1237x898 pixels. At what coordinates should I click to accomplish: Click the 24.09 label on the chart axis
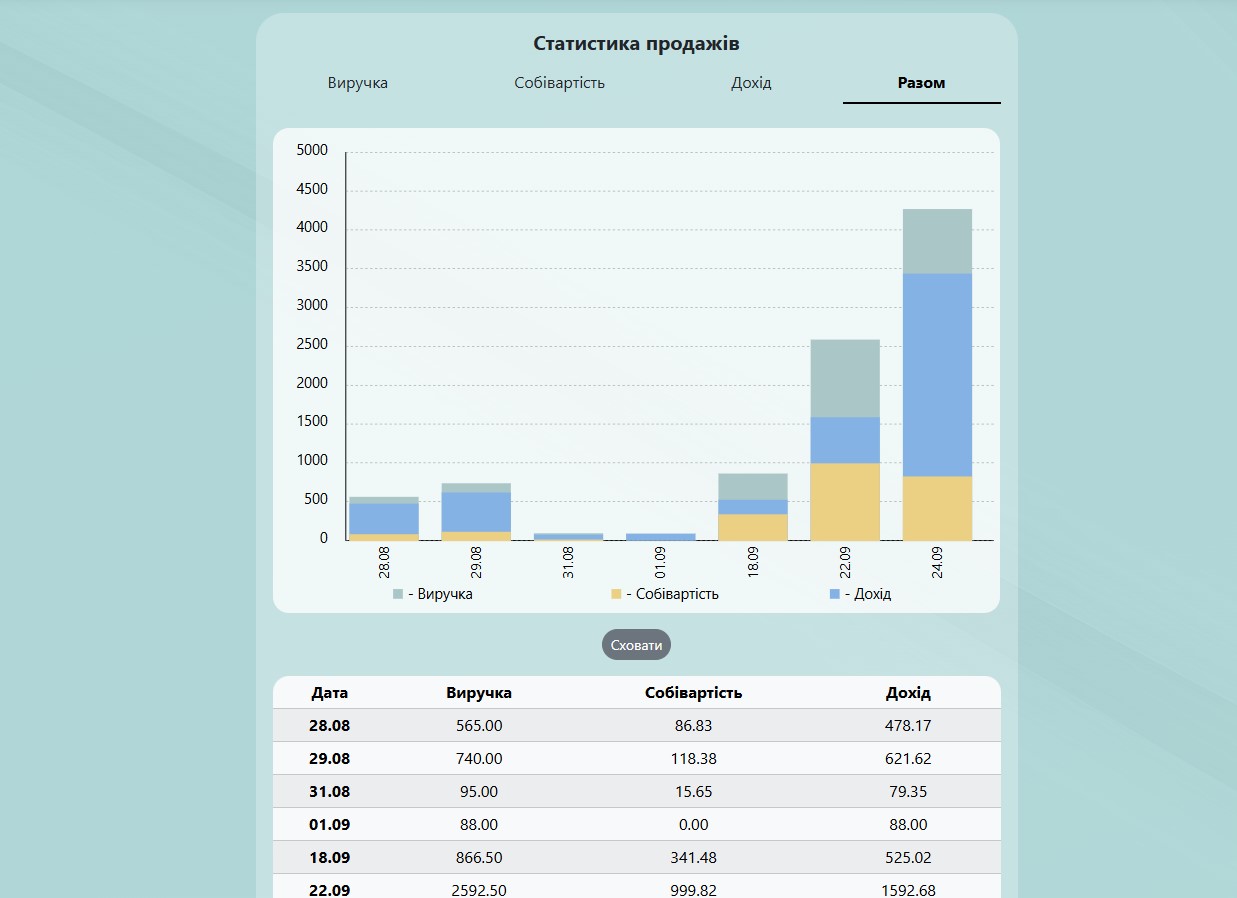click(937, 563)
